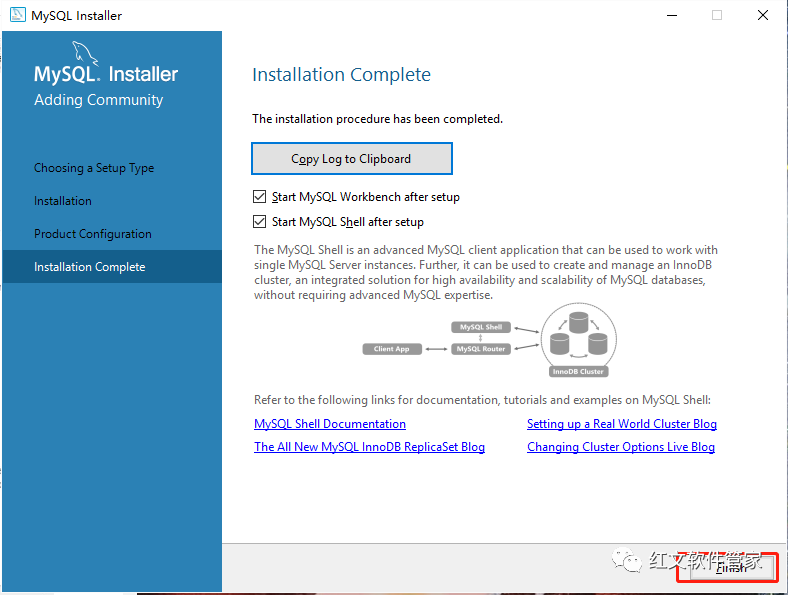Viewport: 788px width, 595px height.
Task: Click the MySQL Router box in diagram
Action: coord(481,349)
